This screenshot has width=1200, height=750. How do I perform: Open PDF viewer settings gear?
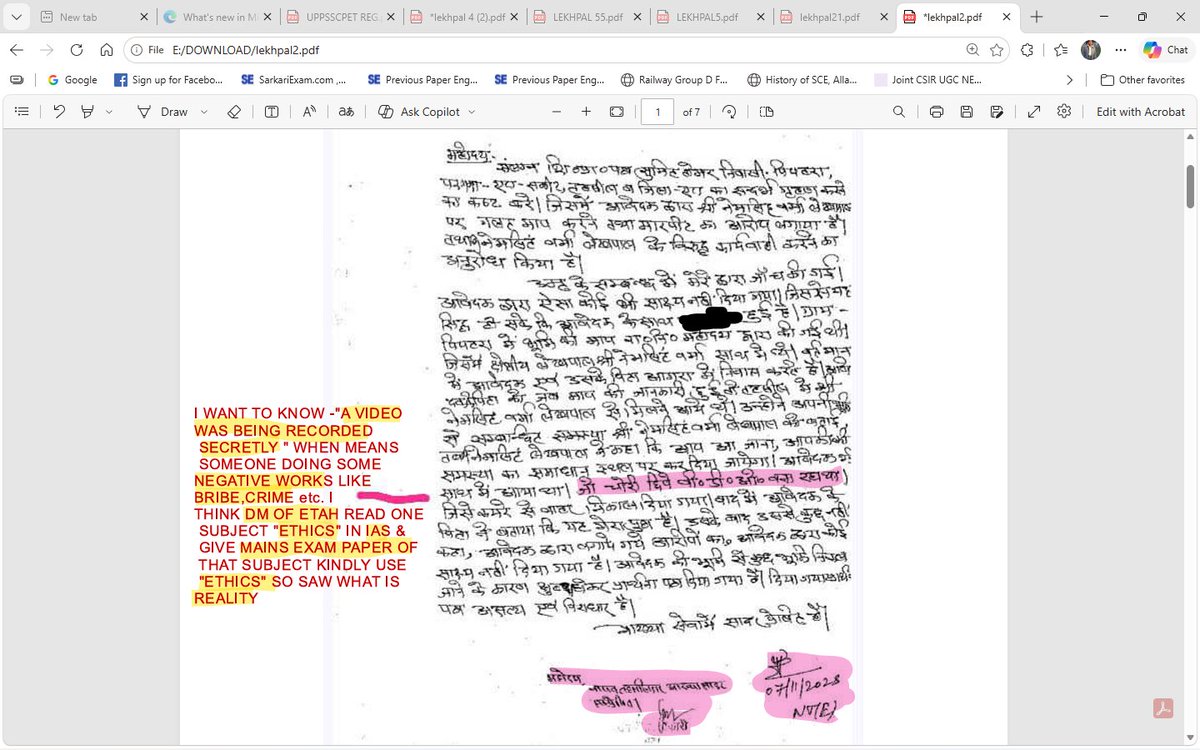tap(1064, 112)
